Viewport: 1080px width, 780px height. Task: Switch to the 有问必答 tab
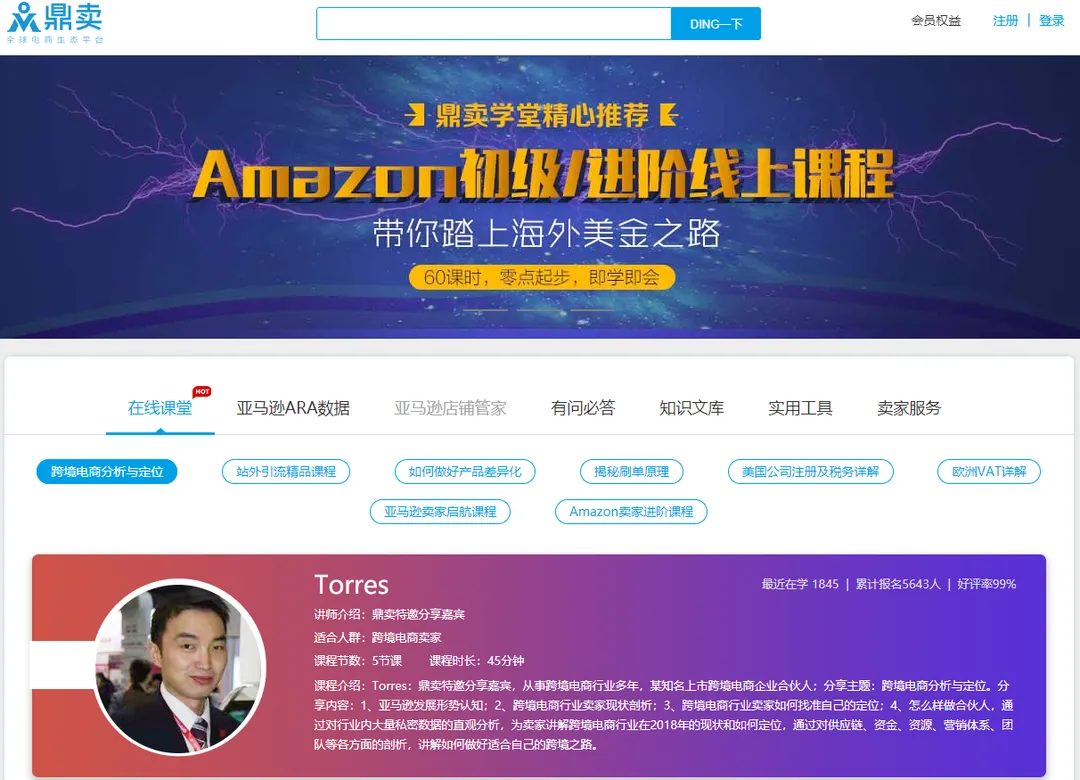point(583,408)
